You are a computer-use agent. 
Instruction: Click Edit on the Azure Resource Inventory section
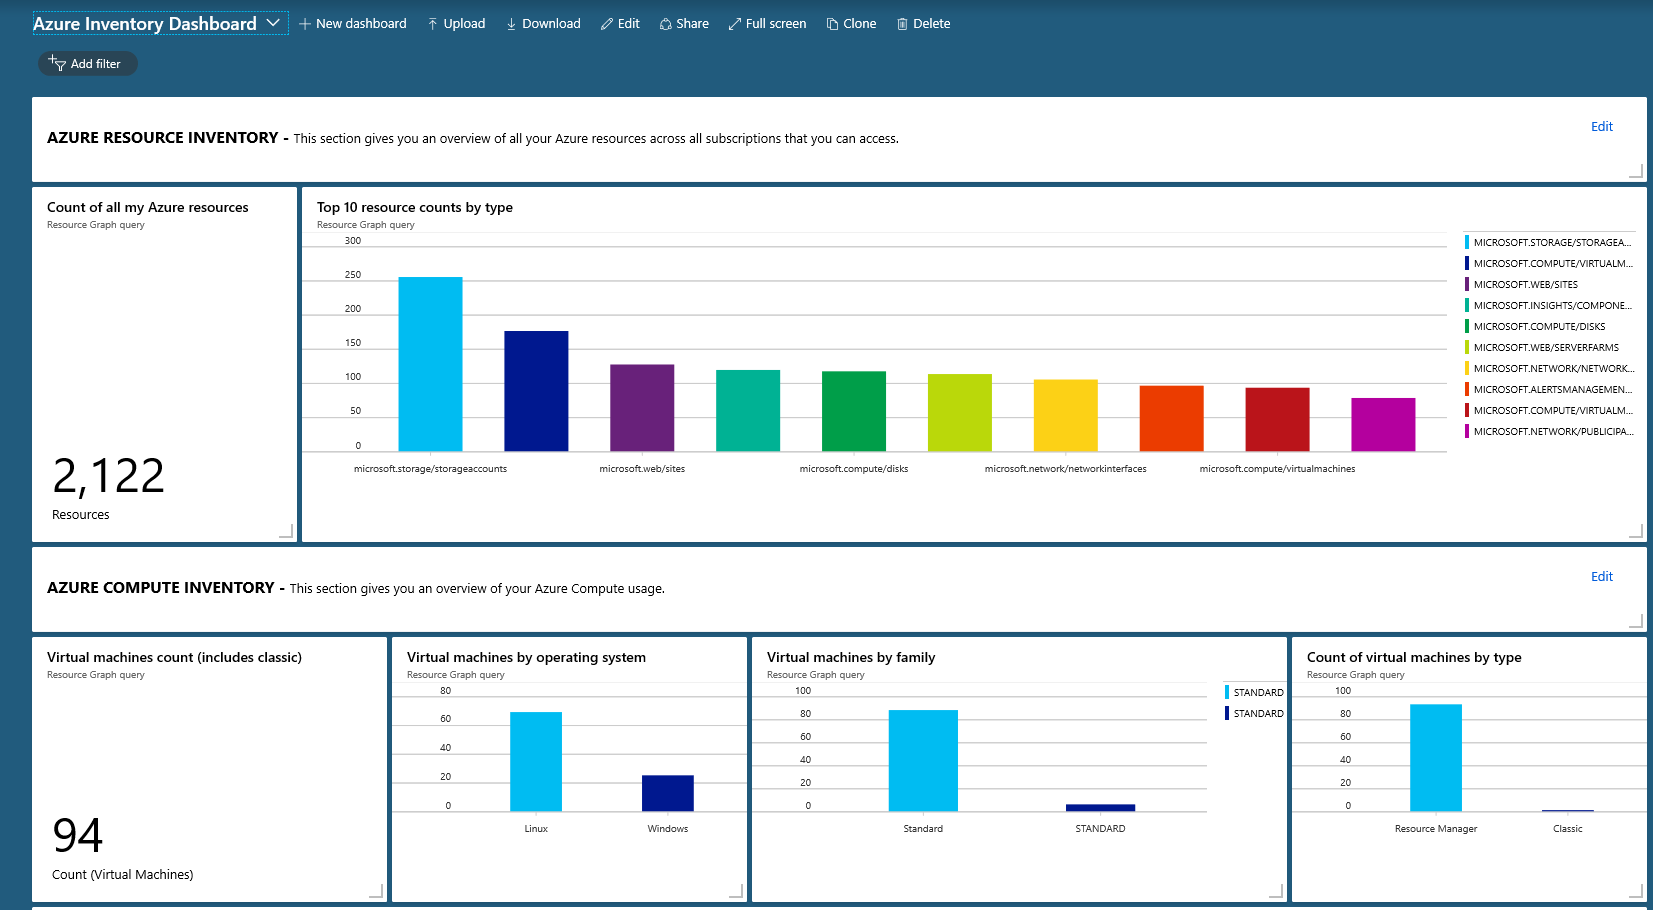coord(1601,126)
